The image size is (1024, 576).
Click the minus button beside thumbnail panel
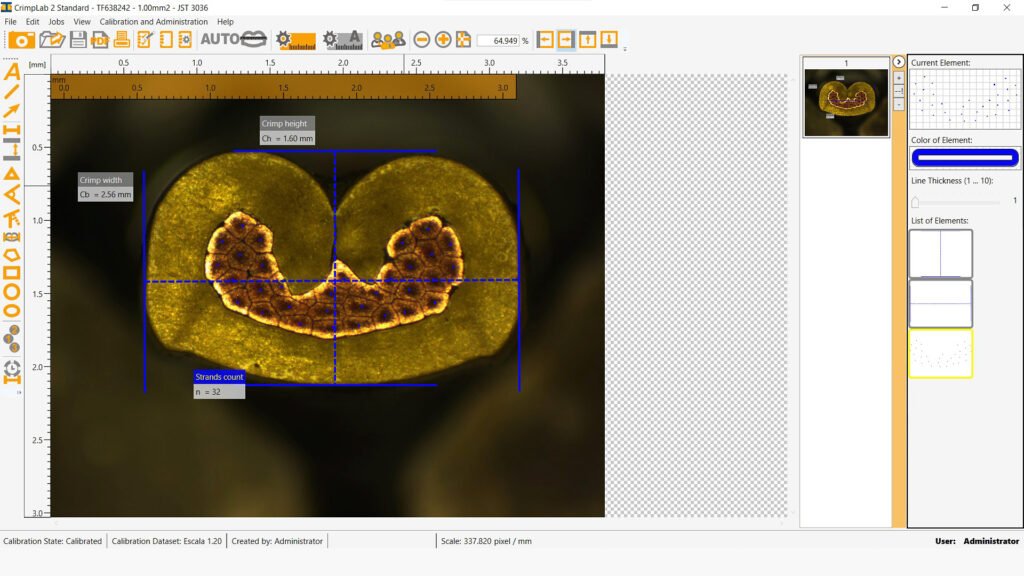tap(898, 104)
